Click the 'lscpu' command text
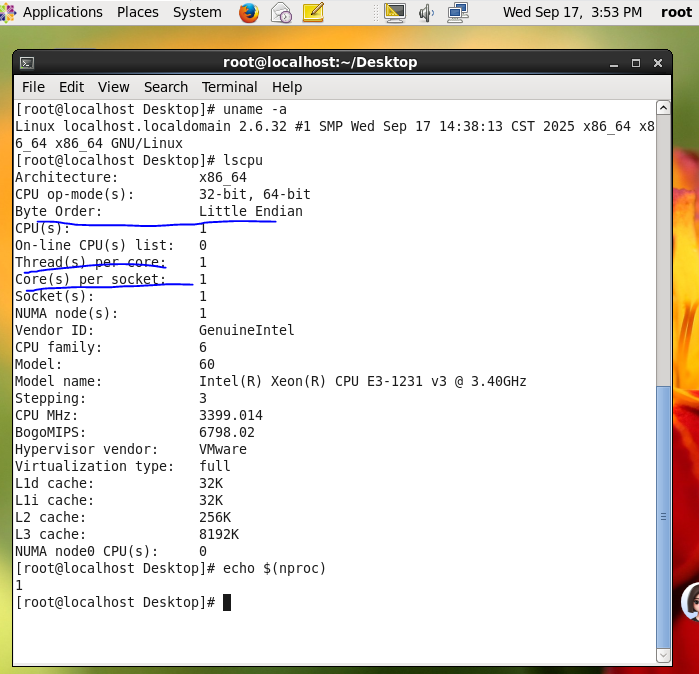Viewport: 699px width, 674px height. click(x=243, y=161)
